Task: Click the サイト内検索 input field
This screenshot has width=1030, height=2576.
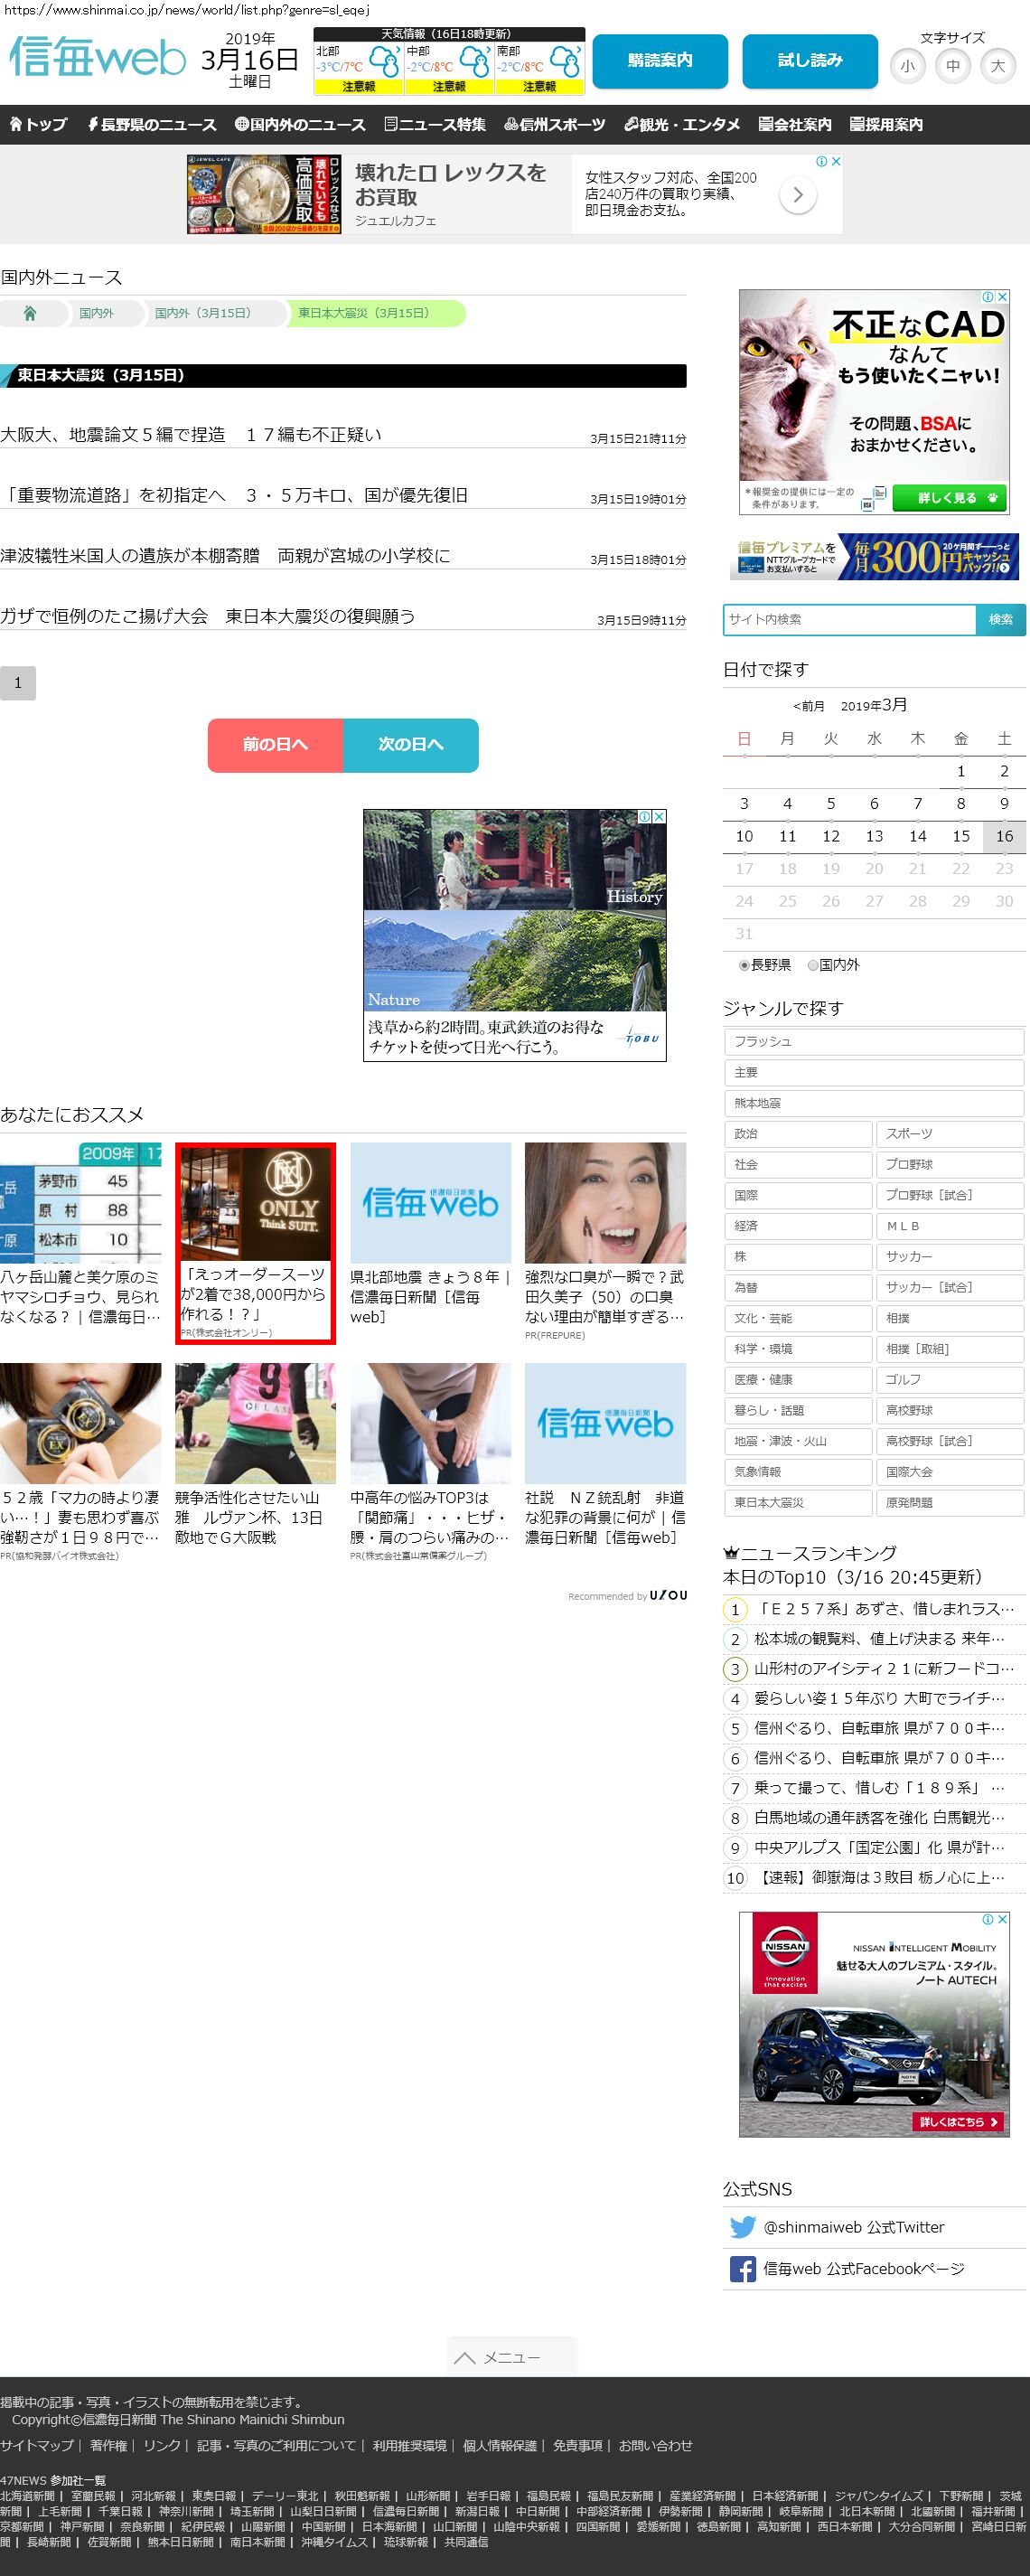Action: pos(849,620)
